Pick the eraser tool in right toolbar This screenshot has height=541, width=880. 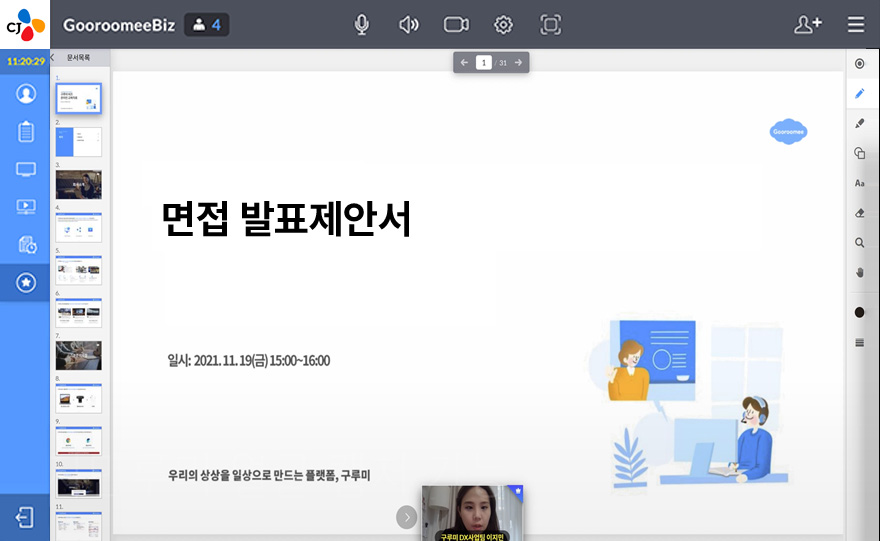point(860,213)
